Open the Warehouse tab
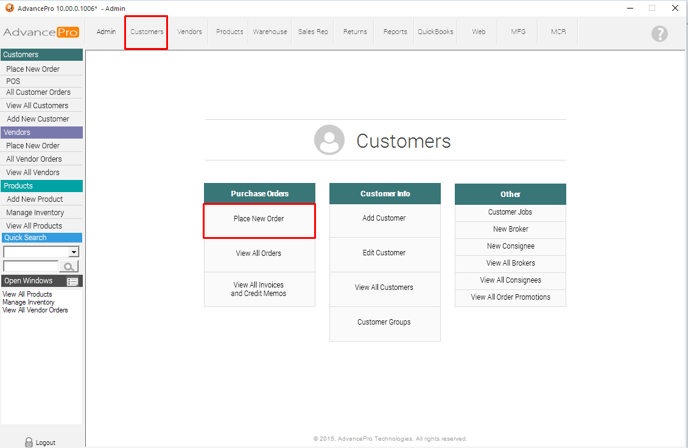Viewport: 688px width, 448px height. tap(270, 32)
